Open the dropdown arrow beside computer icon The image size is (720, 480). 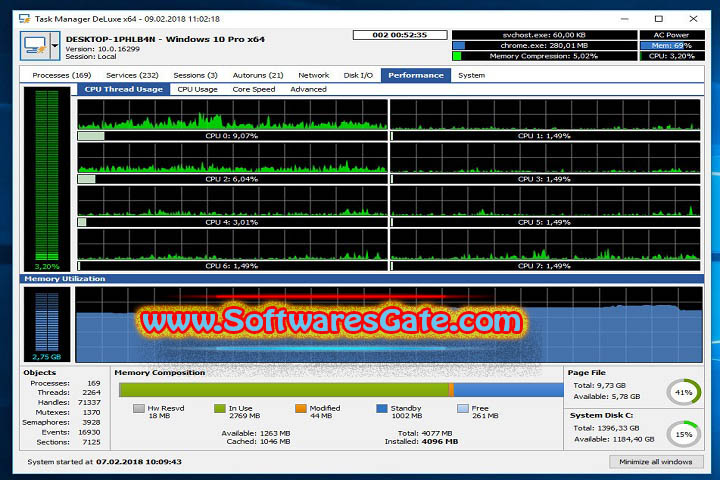coord(55,45)
